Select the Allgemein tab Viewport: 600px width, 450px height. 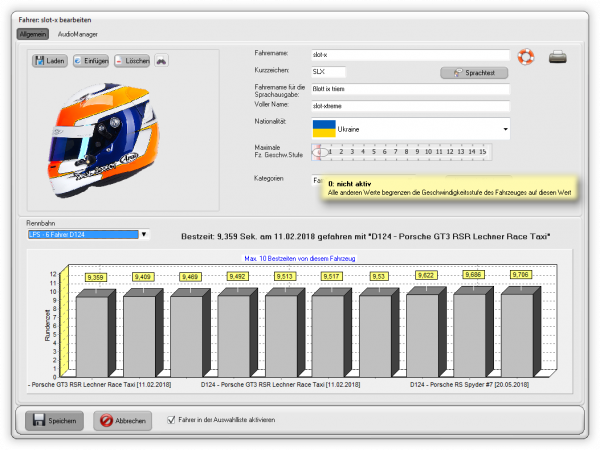click(33, 34)
